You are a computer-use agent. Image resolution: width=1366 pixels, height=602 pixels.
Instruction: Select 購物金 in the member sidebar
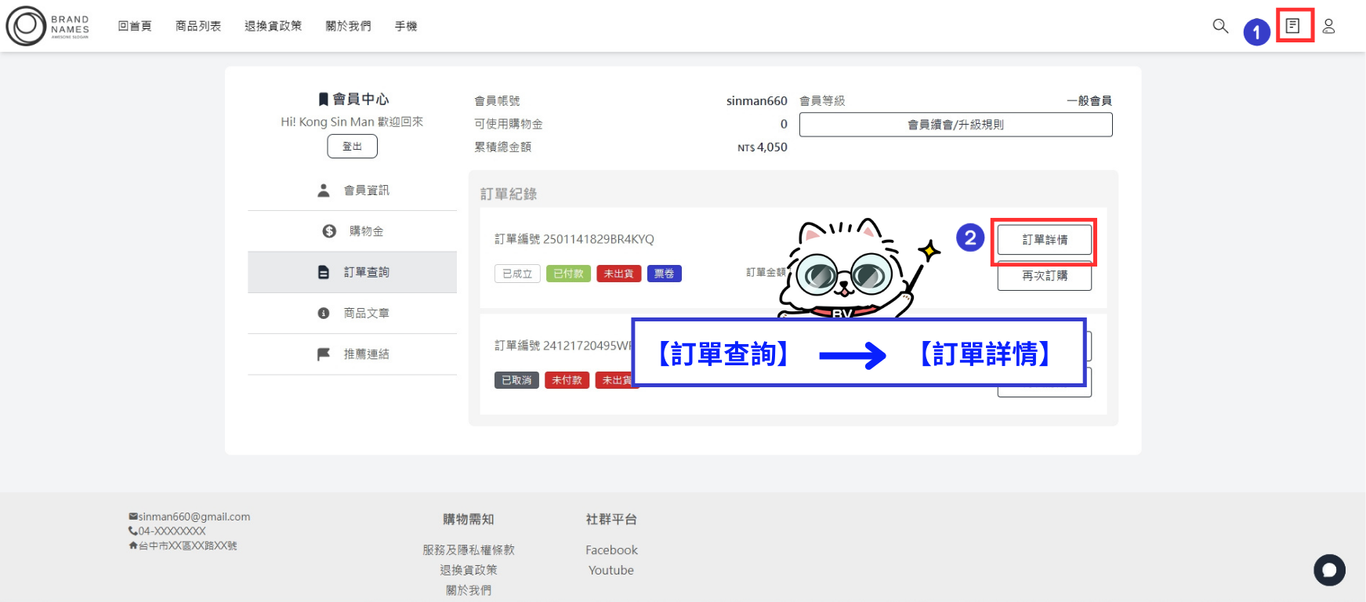click(x=352, y=231)
